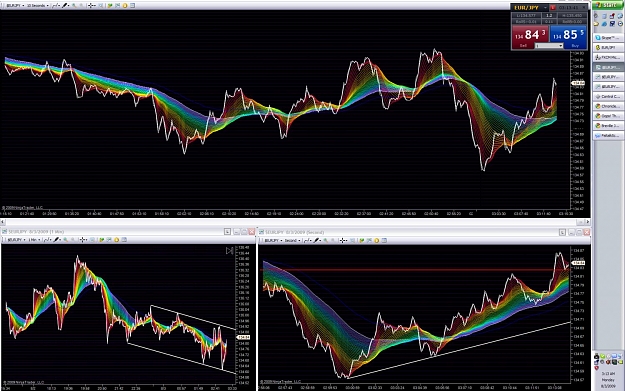The image size is (625, 391).
Task: Select the drawing pen tool in top chart toolbar
Action: [65, 6]
